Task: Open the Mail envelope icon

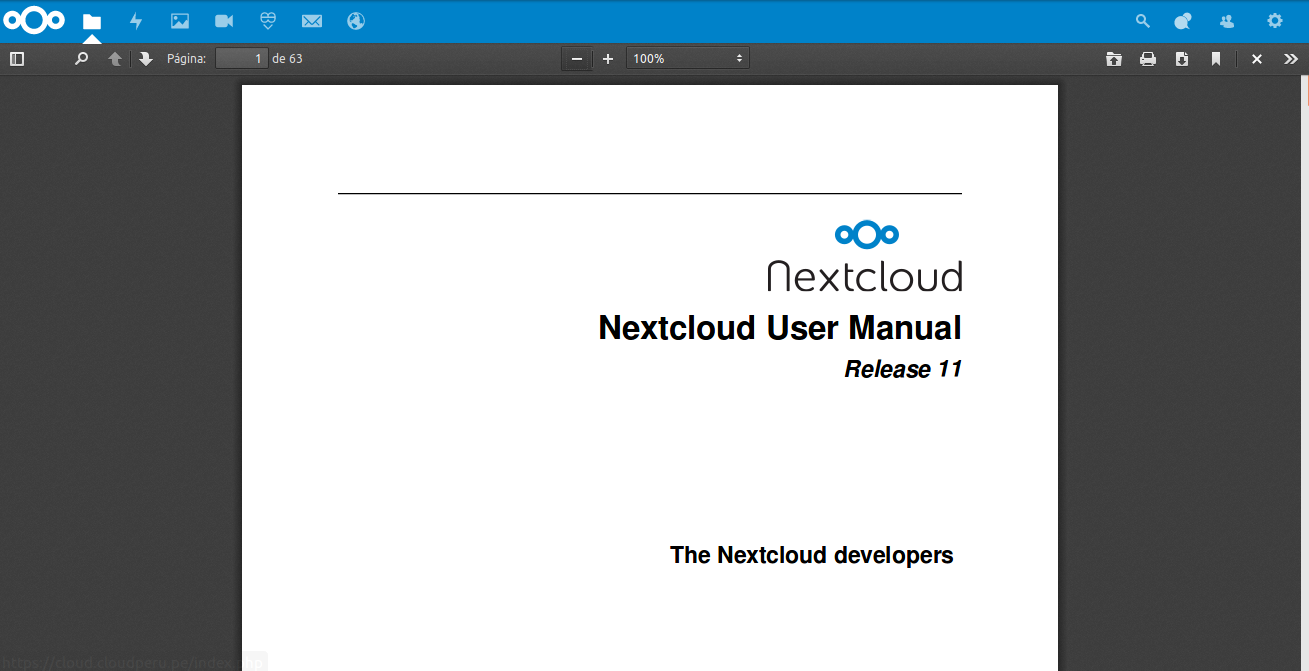Action: [x=312, y=21]
